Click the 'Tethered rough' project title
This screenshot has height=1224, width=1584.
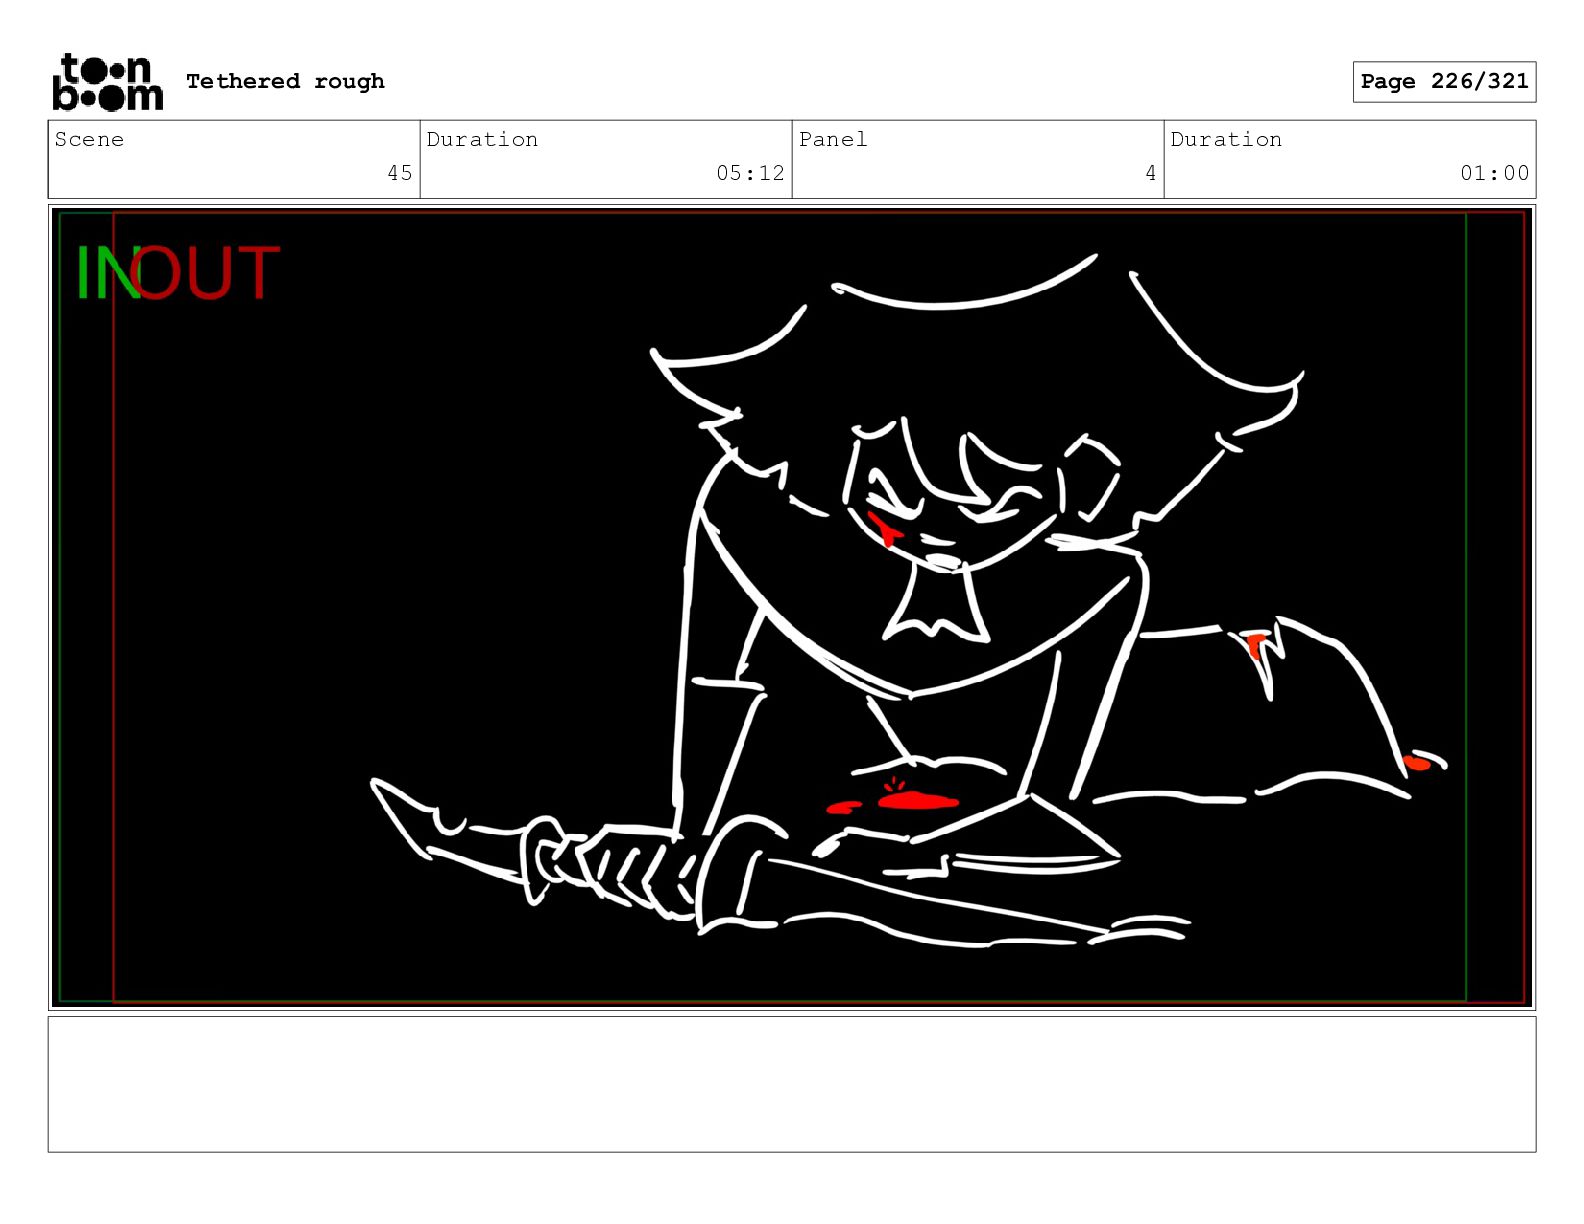pyautogui.click(x=285, y=81)
